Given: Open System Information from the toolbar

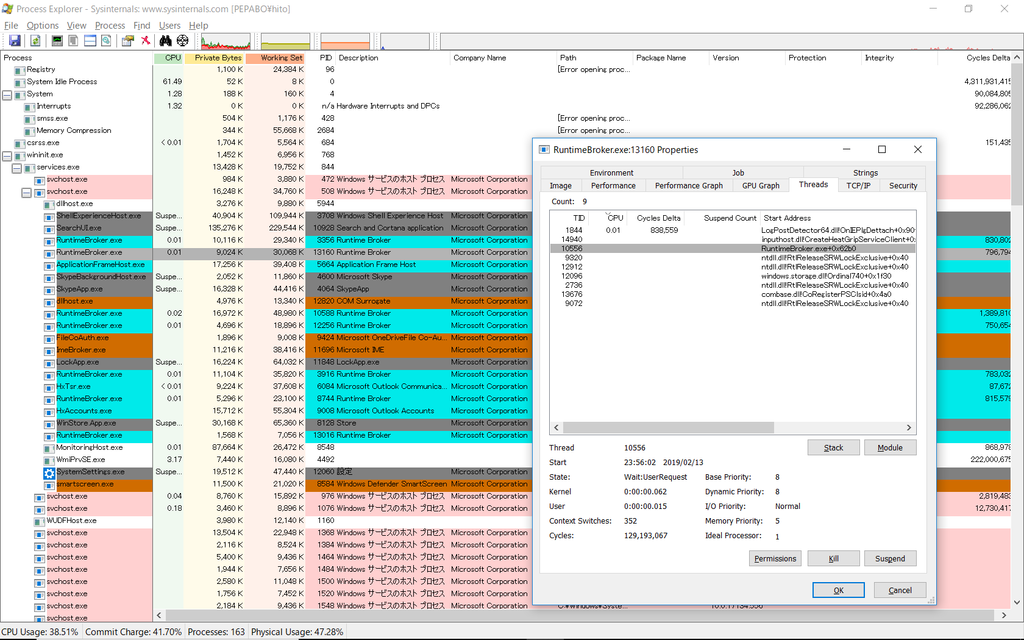Looking at the screenshot, I should (57, 40).
